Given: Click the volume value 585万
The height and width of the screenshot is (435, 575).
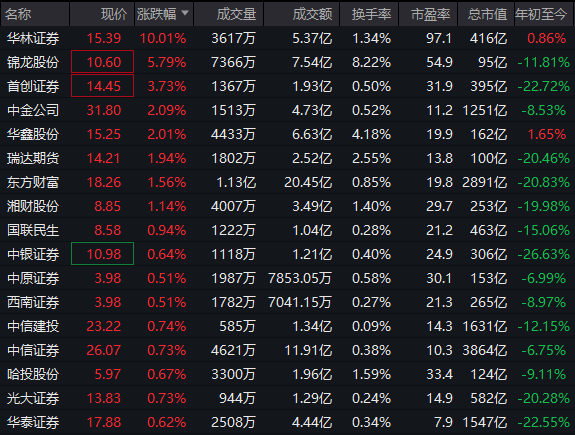Looking at the screenshot, I should 237,326.
